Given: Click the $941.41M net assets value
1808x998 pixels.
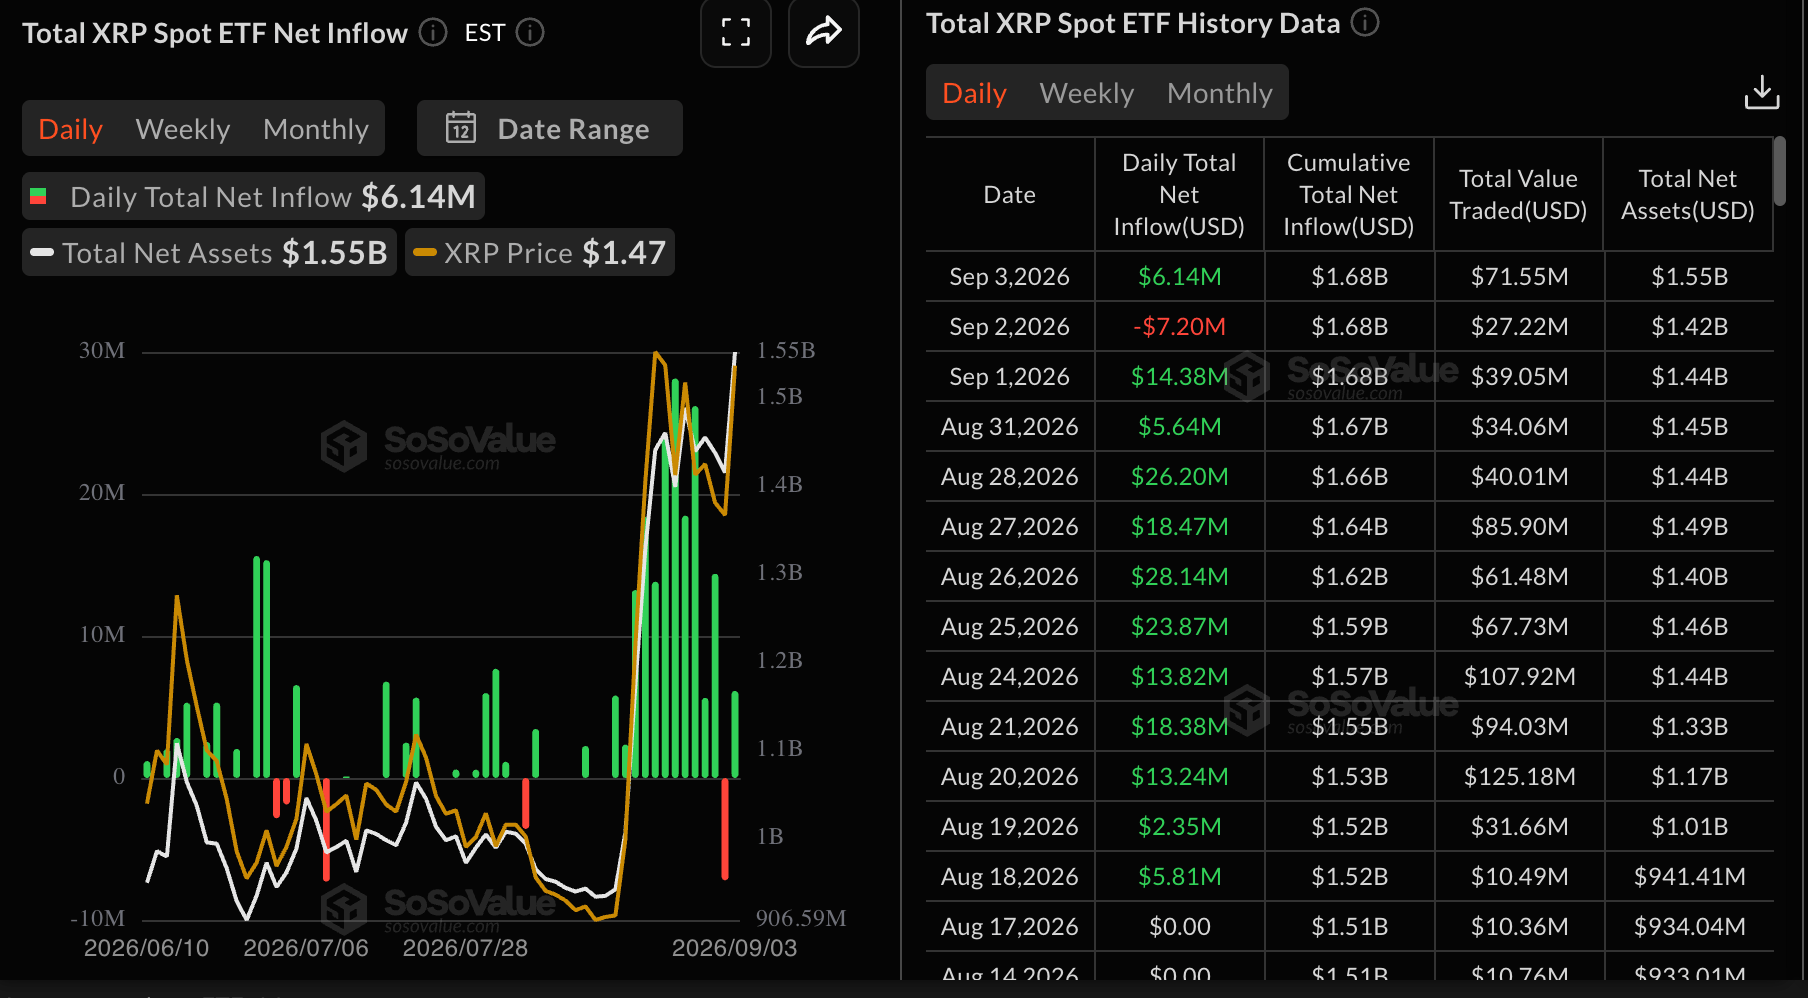Looking at the screenshot, I should pyautogui.click(x=1690, y=877).
